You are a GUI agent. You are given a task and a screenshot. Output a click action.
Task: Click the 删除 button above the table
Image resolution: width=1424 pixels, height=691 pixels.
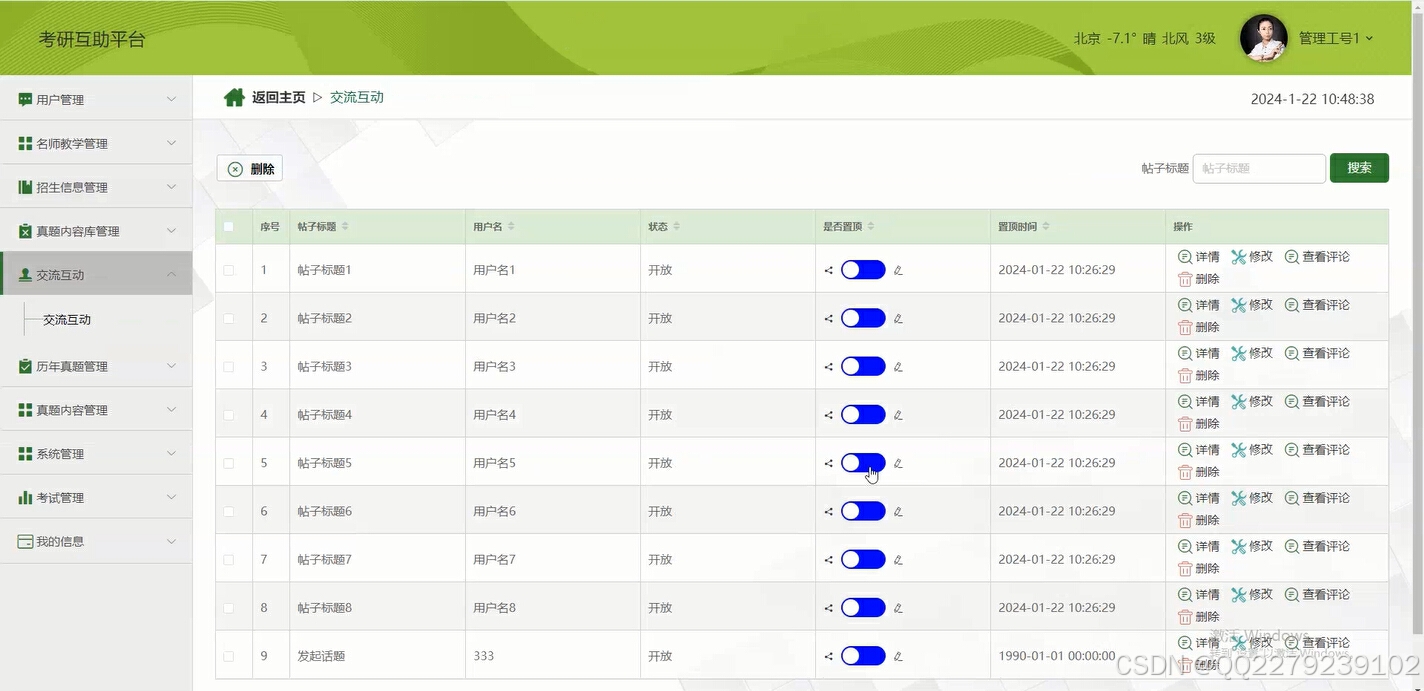click(x=249, y=167)
